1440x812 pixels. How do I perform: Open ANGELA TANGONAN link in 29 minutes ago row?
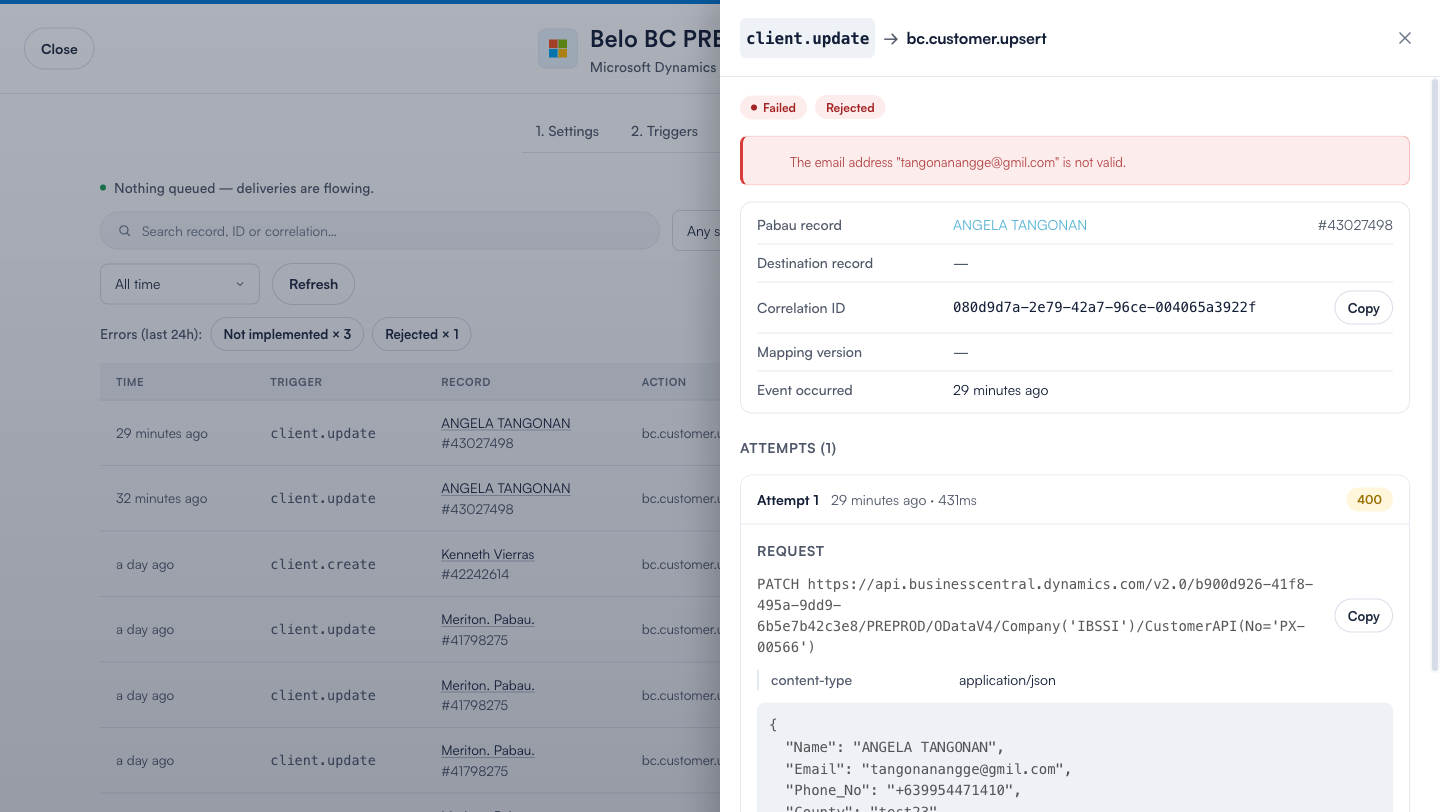(x=506, y=423)
